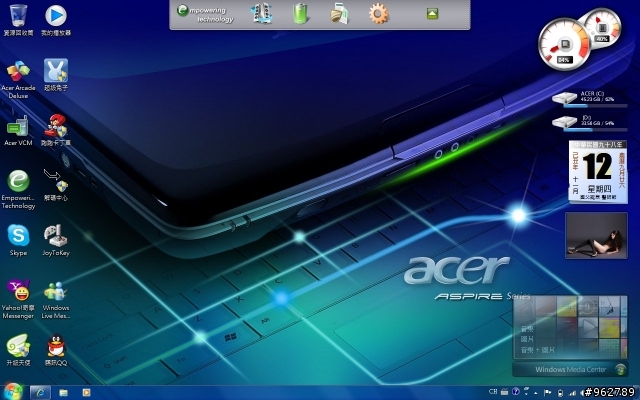This screenshot has width=640, height=400.
Task: Open the green battery power tool
Action: point(300,13)
